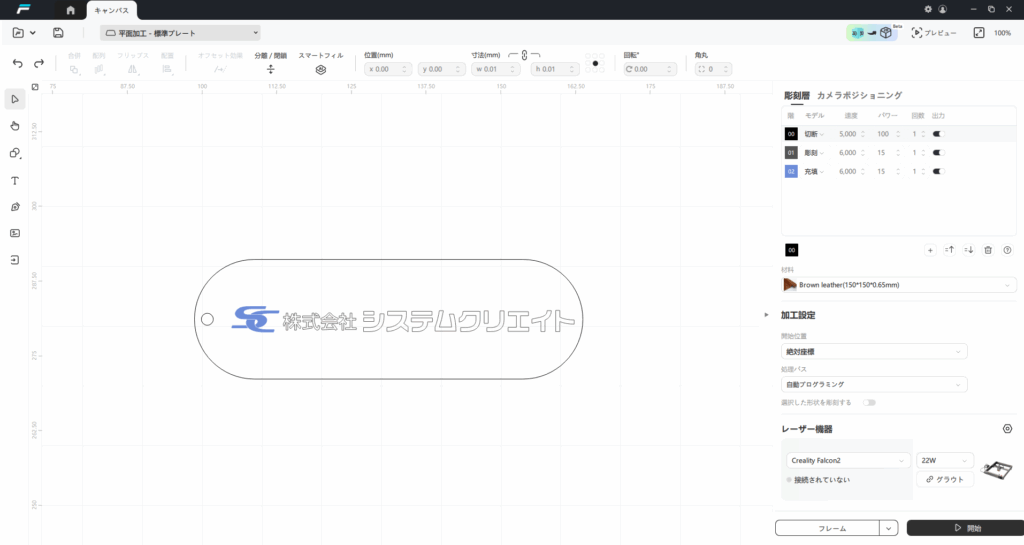Click the 3D cube Beta icon

click(x=886, y=33)
